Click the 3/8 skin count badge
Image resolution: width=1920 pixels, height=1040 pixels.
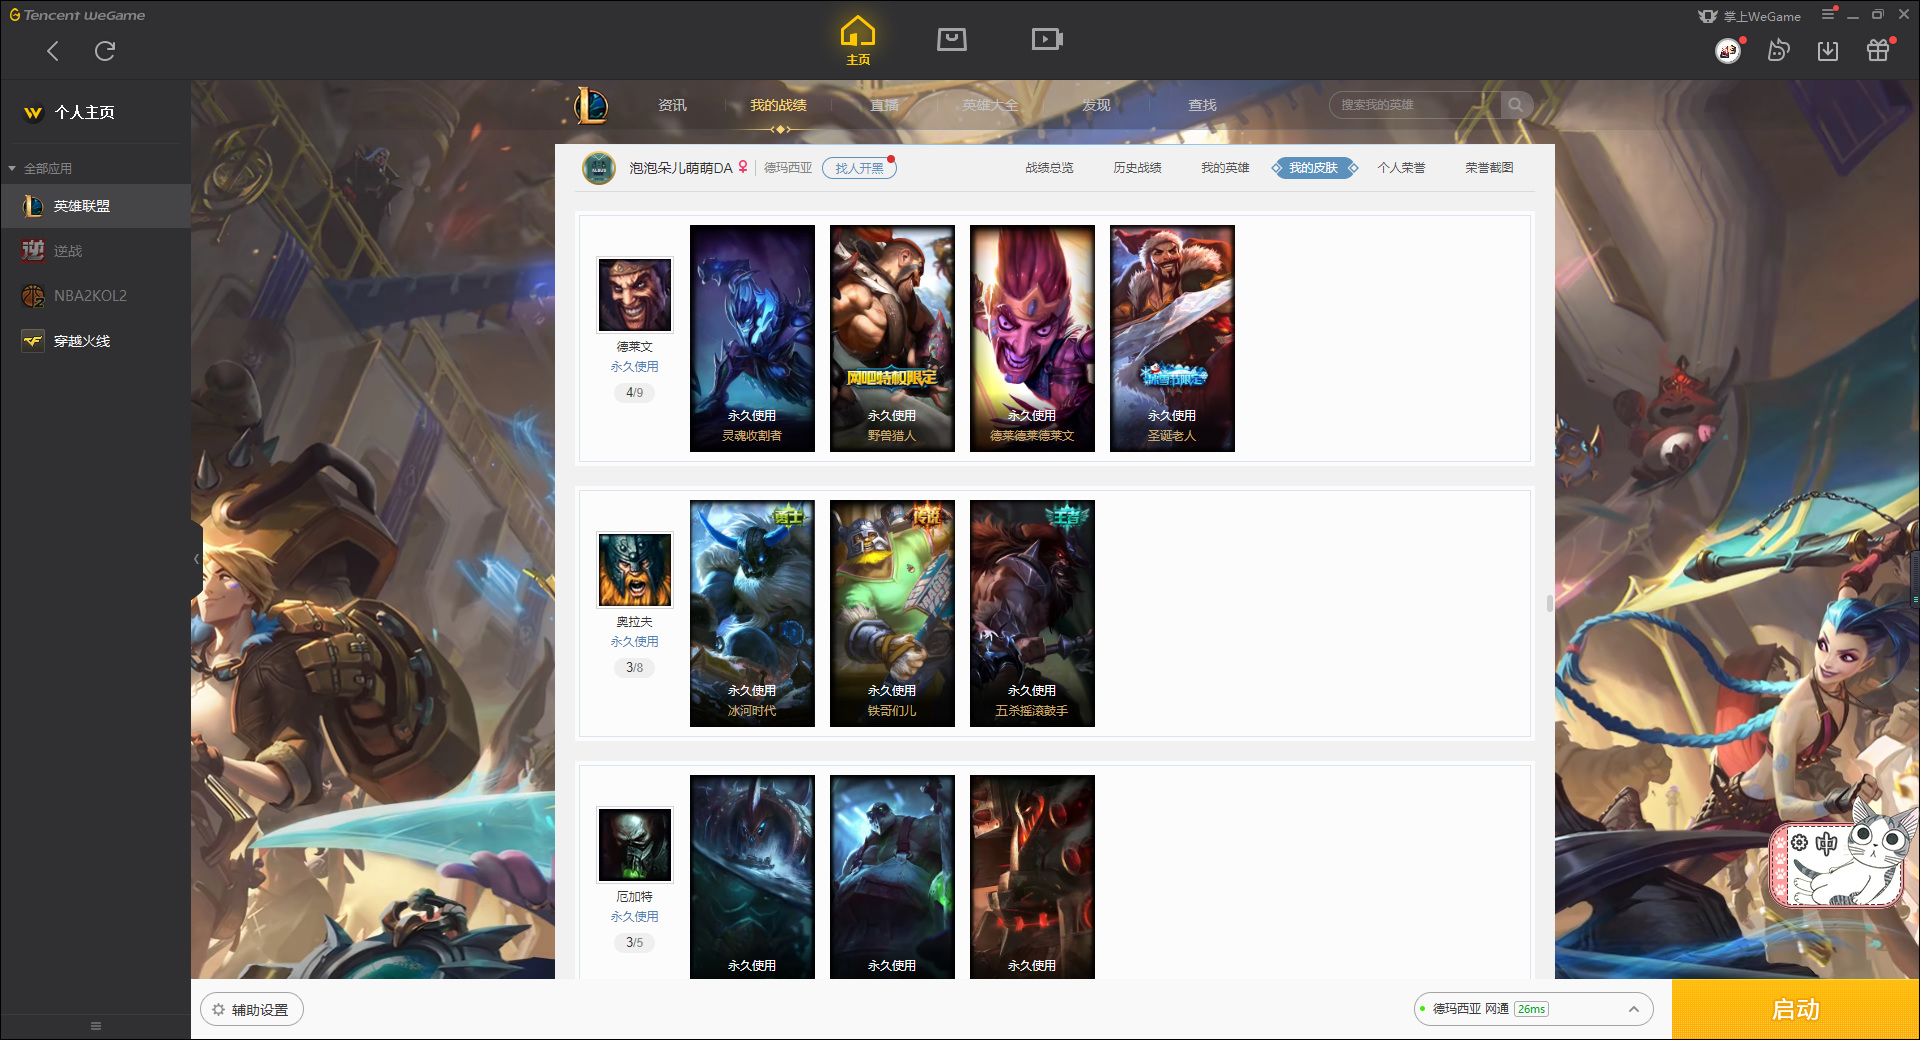coord(635,667)
